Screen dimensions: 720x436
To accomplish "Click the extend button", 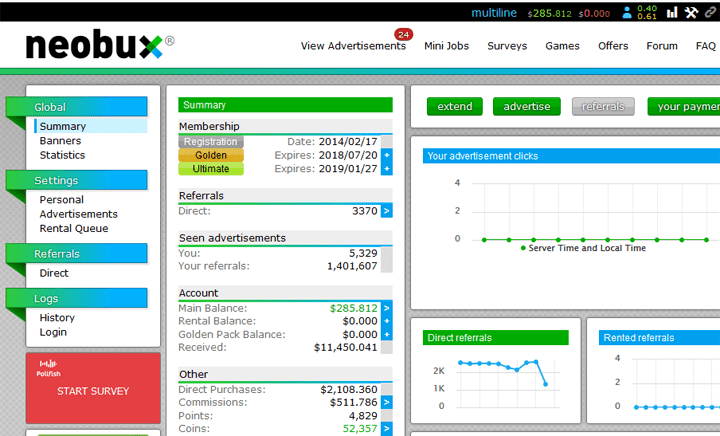I will 455,106.
